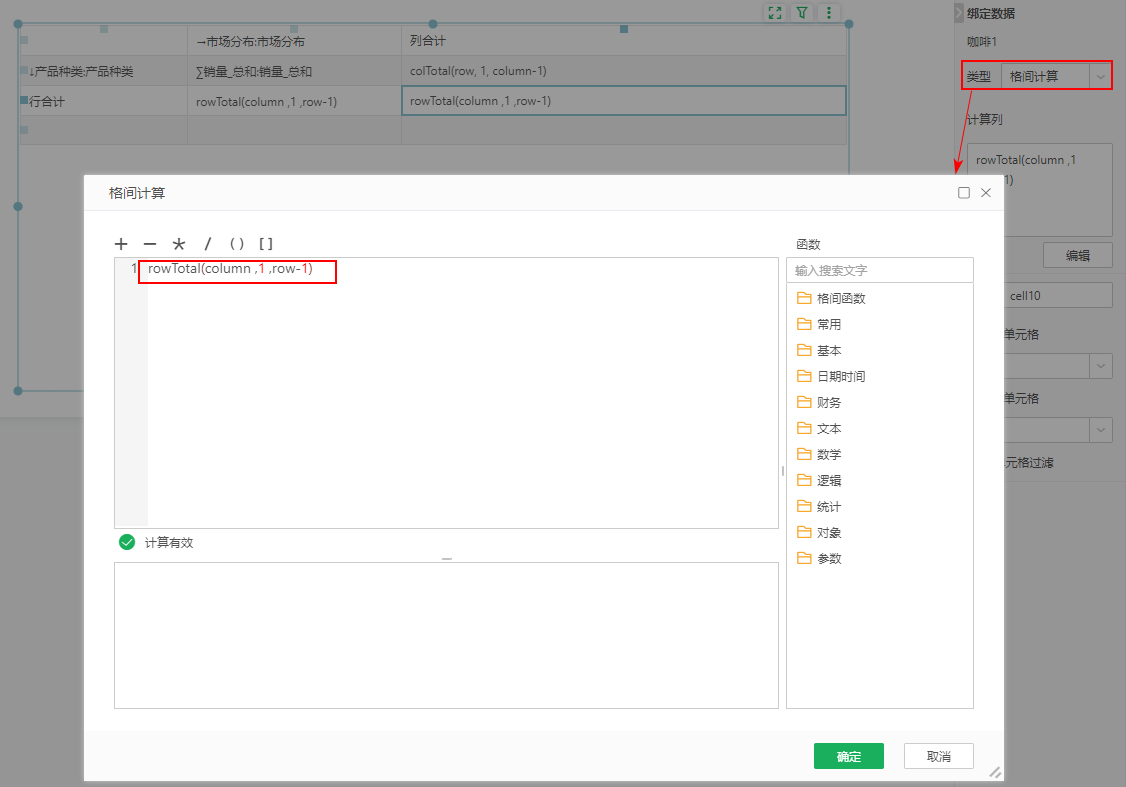Select the 行合计 cell
Viewport: 1126px width, 787px height.
click(104, 101)
